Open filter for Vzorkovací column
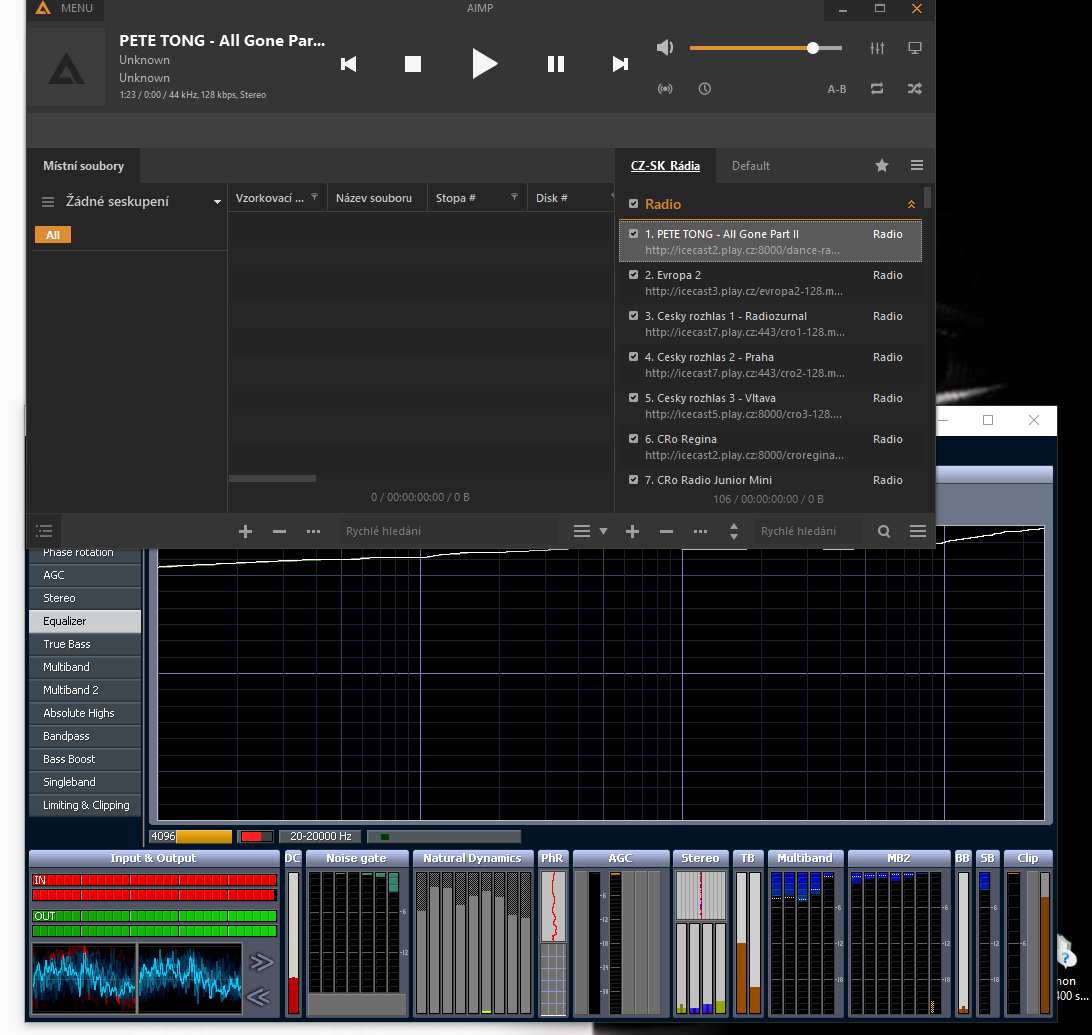The image size is (1092, 1035). (x=314, y=197)
